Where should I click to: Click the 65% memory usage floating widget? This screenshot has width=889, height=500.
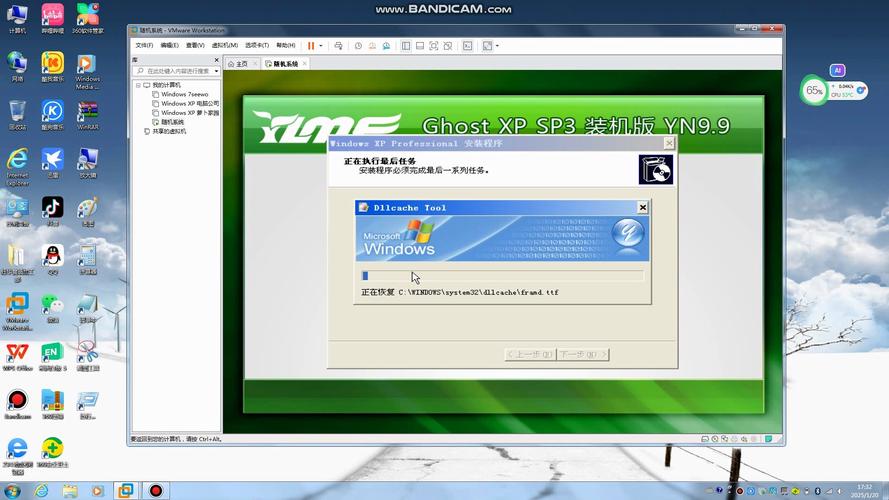[814, 90]
